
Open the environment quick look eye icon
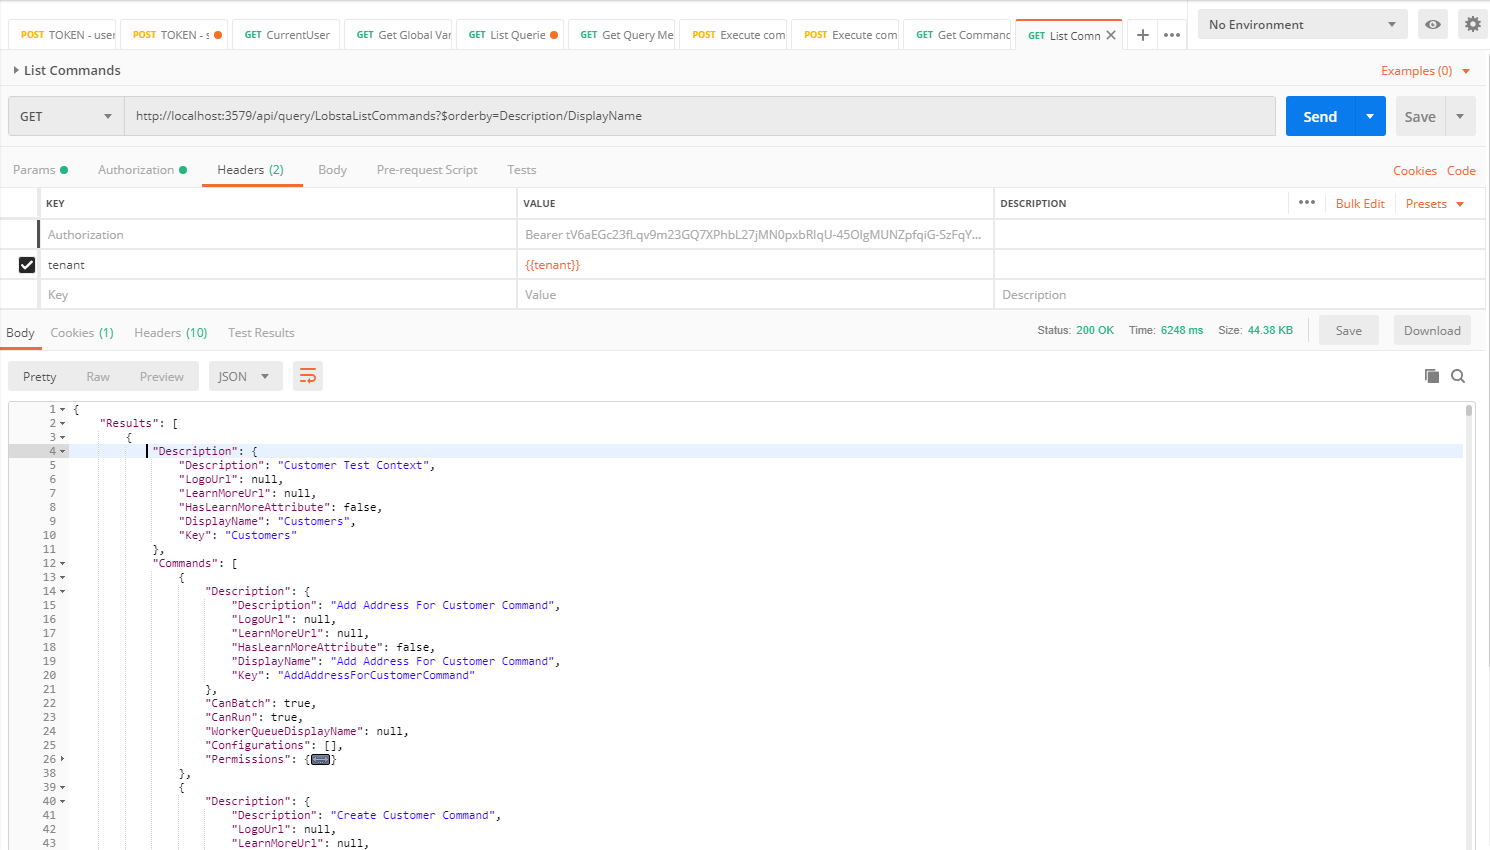(1433, 24)
